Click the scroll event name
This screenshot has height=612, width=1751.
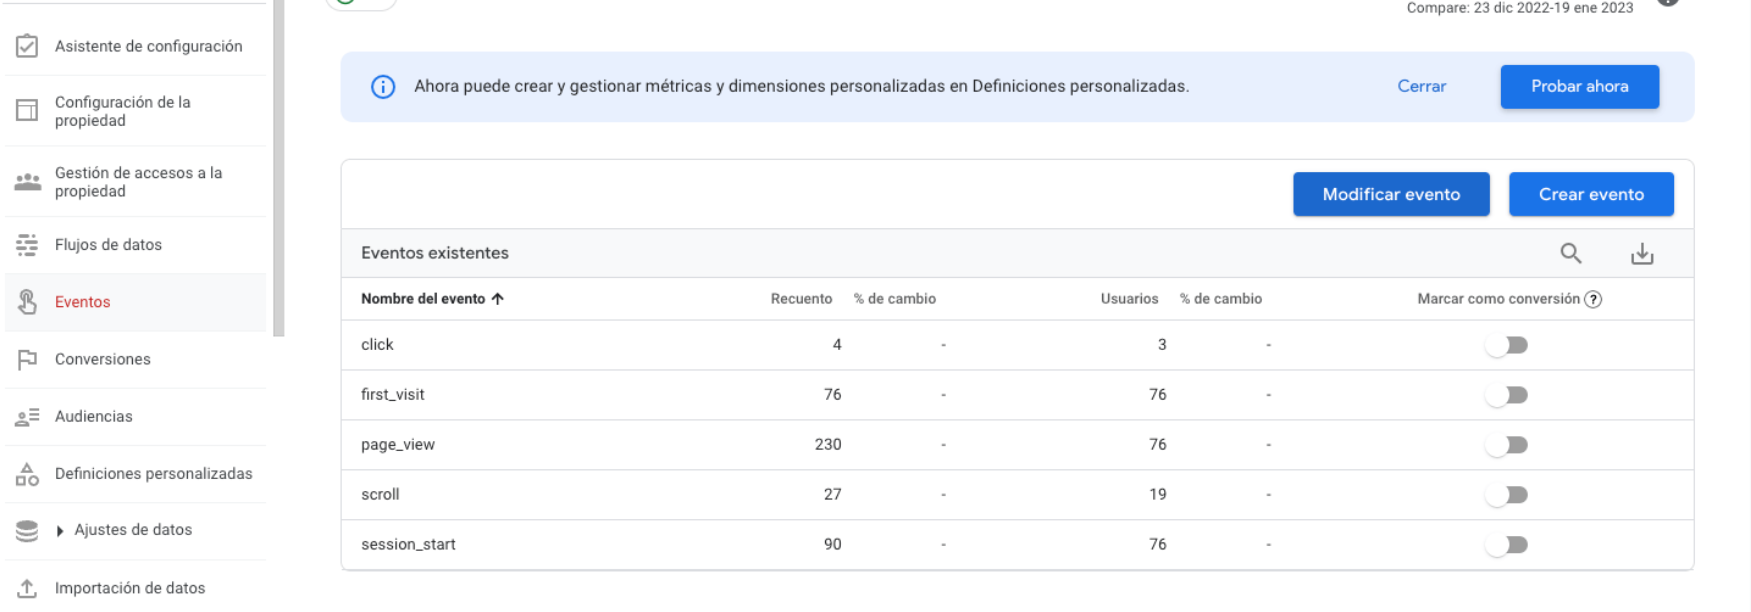[x=380, y=495]
